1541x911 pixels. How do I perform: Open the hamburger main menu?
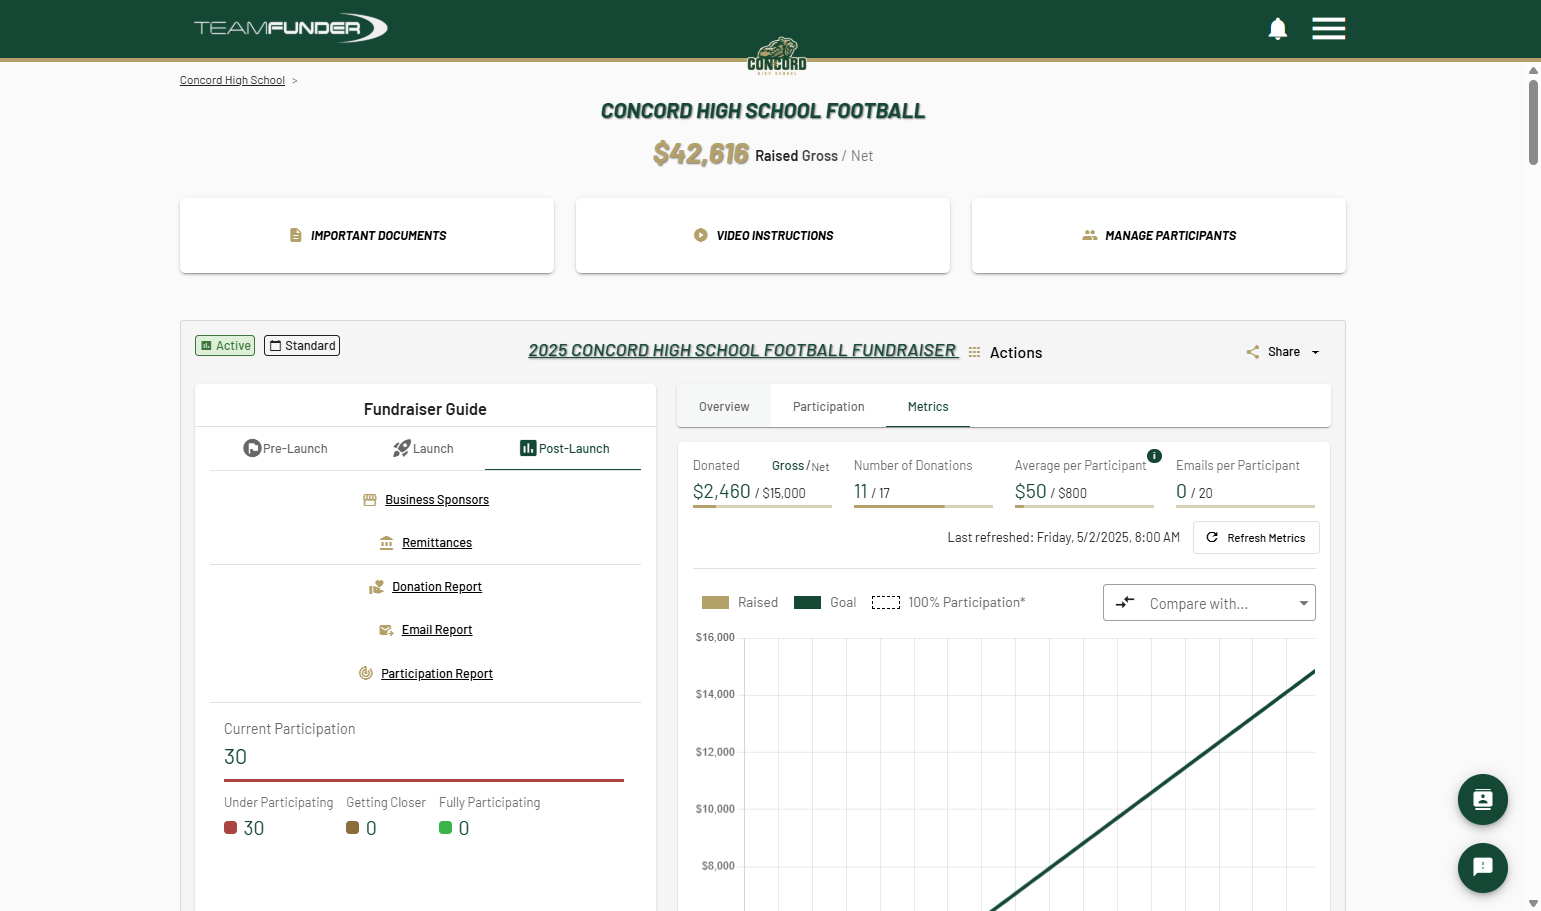[x=1328, y=28]
